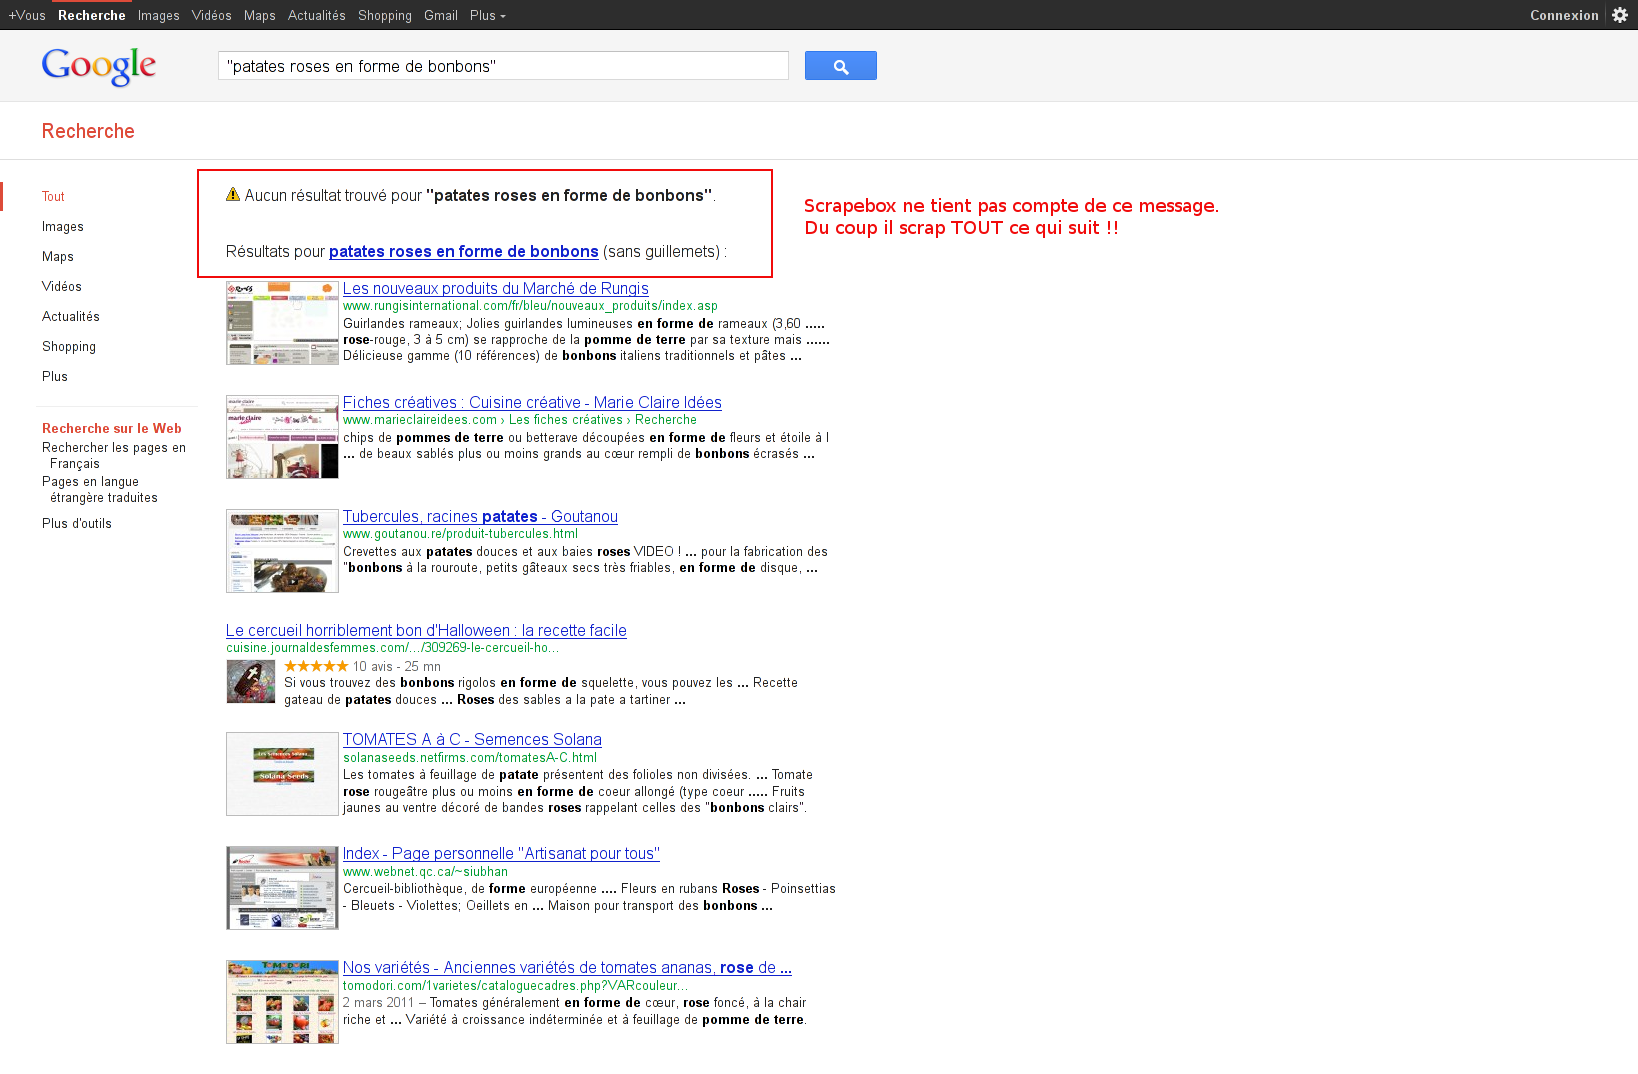Click the www.rungisinternational.com green URL
1638x1074 pixels.
530,306
